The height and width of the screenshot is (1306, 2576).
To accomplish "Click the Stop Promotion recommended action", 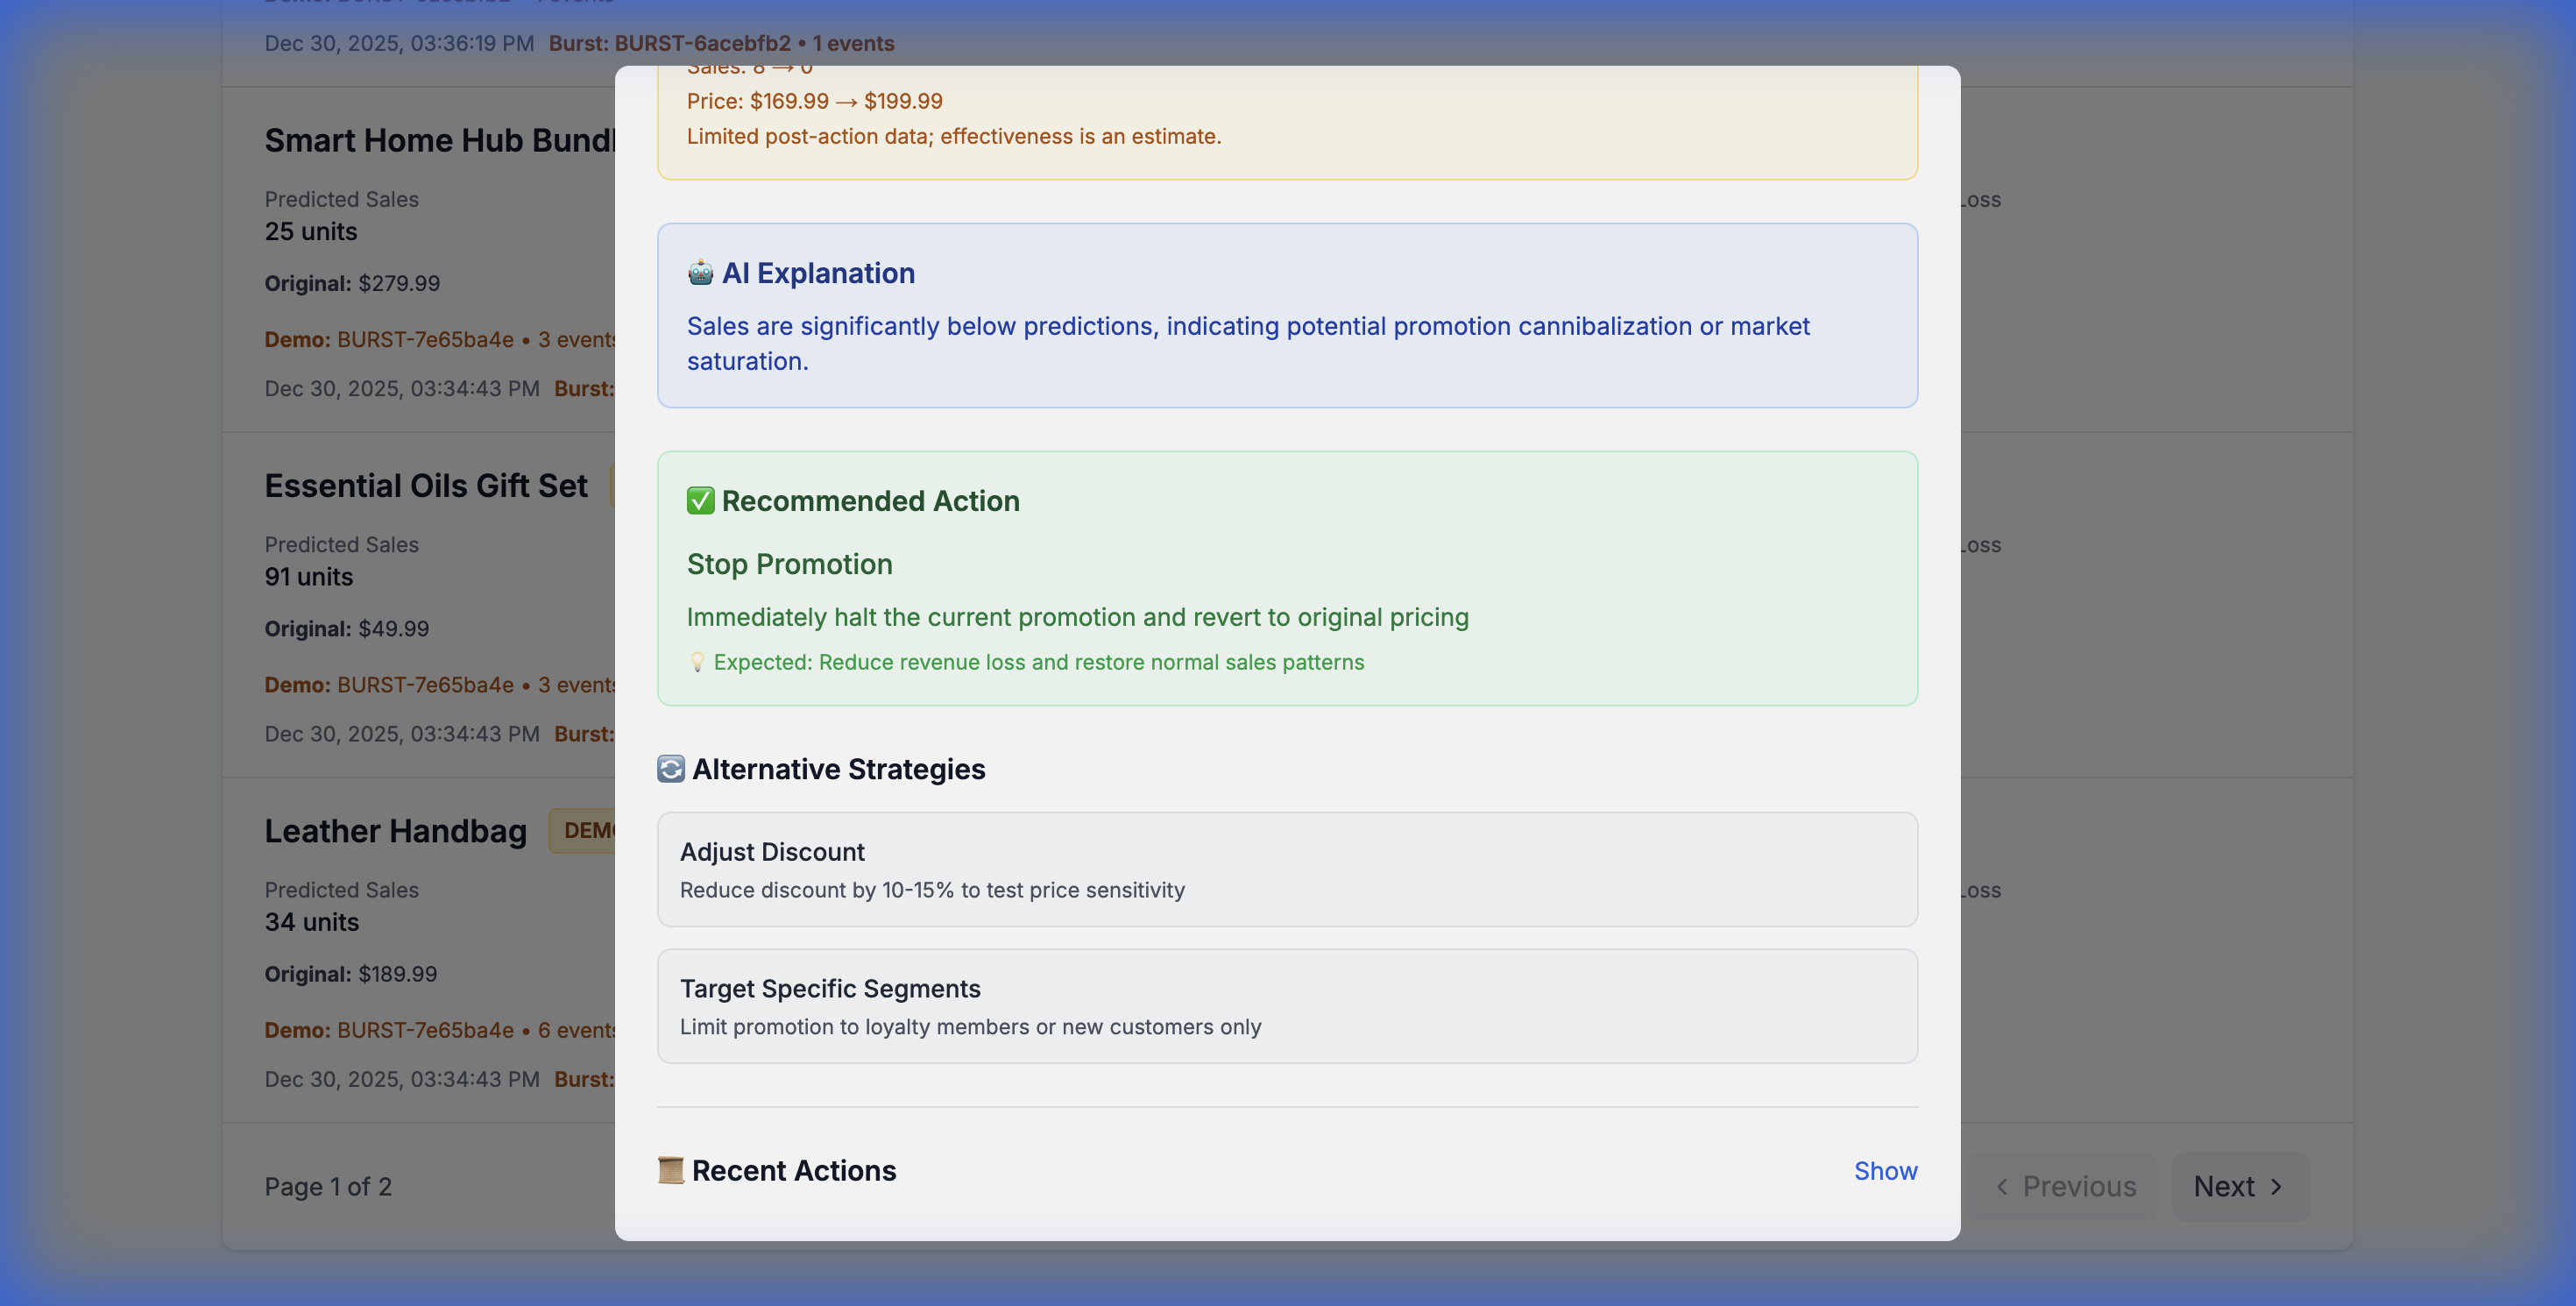I will 789,564.
